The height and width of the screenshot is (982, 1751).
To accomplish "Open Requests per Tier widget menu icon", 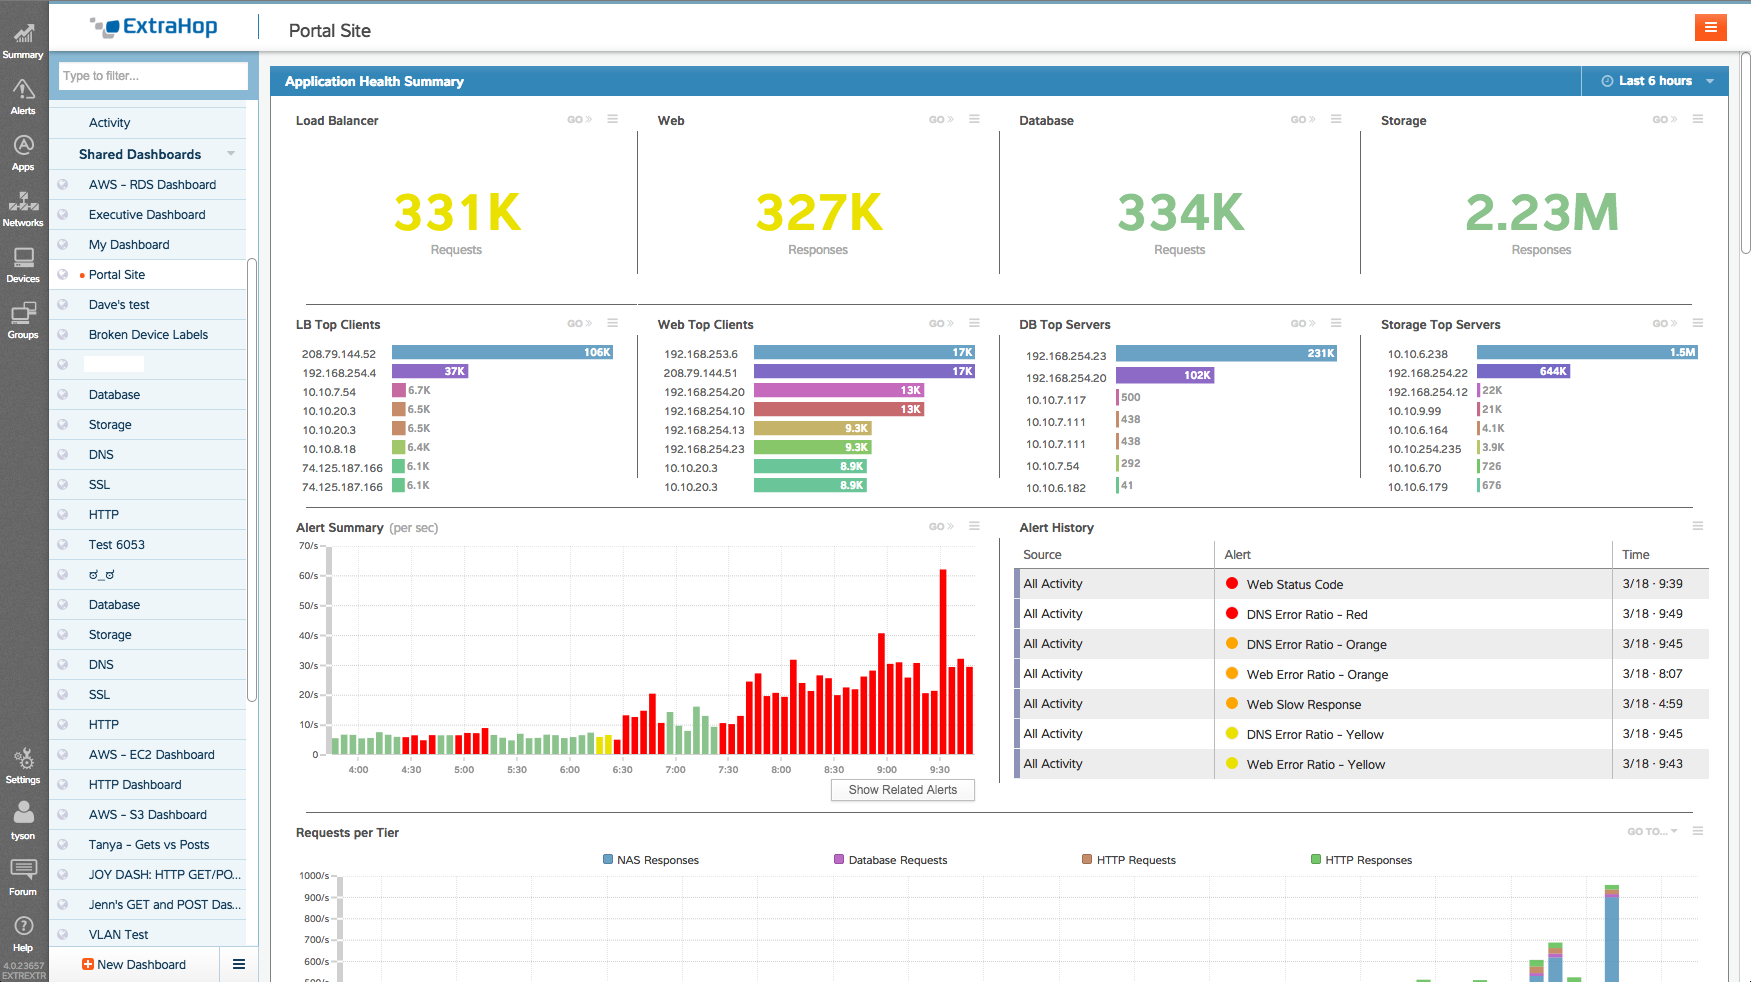I will [1698, 831].
